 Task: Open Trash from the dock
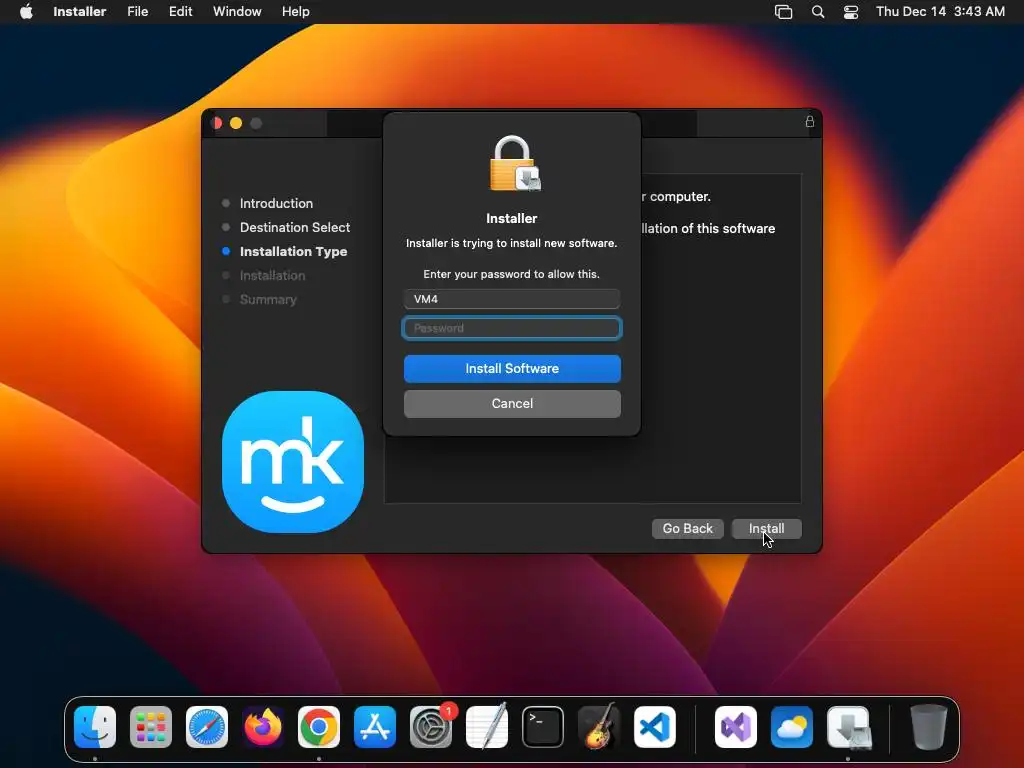coord(929,727)
